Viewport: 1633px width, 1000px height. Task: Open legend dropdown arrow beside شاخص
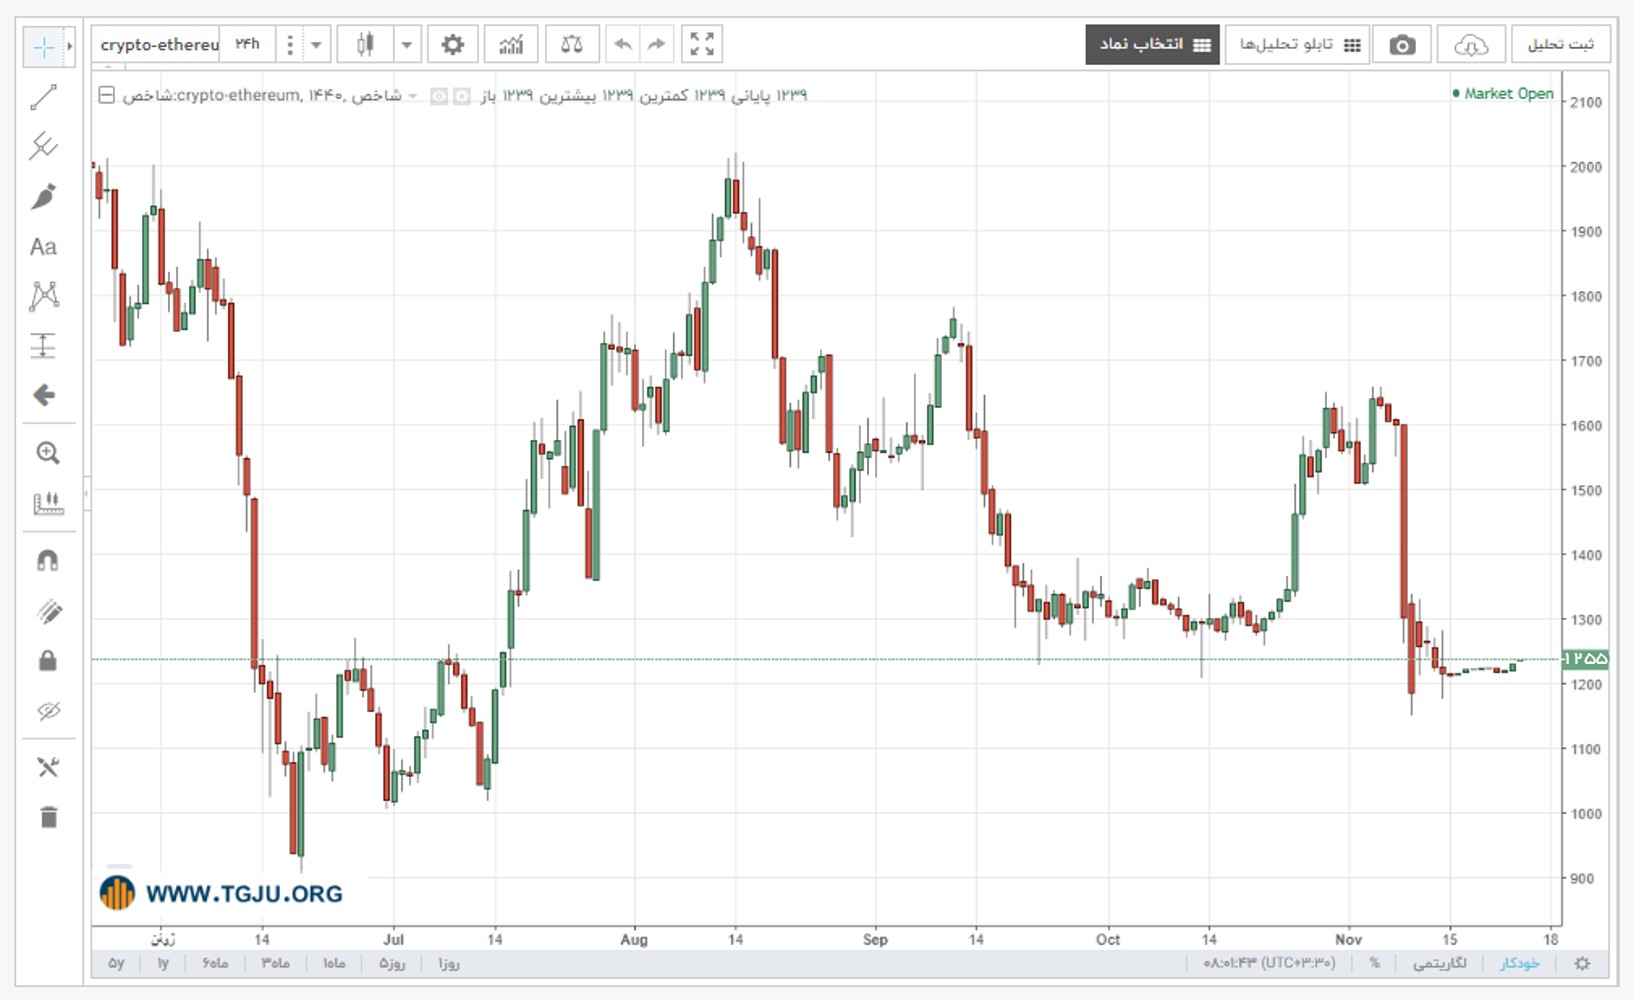[412, 96]
